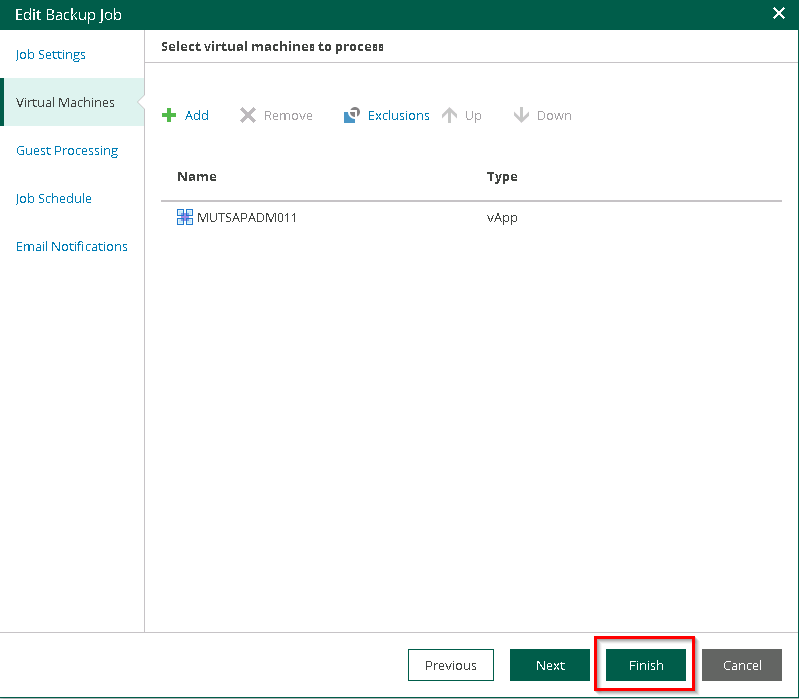This screenshot has height=699, width=799.
Task: Move the item down with Down arrow
Action: 521,116
